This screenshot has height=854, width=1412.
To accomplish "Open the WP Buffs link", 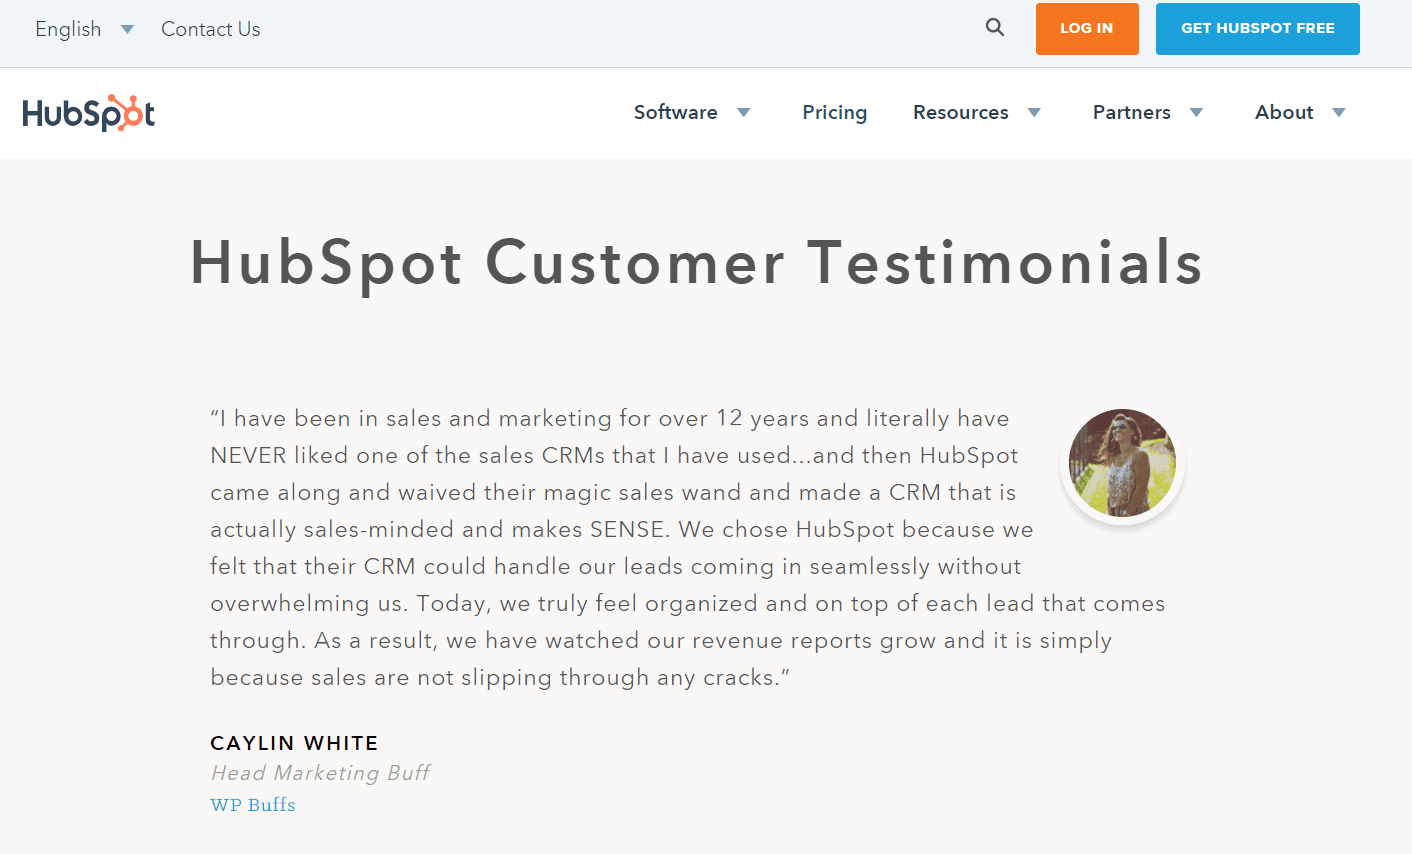I will (252, 804).
